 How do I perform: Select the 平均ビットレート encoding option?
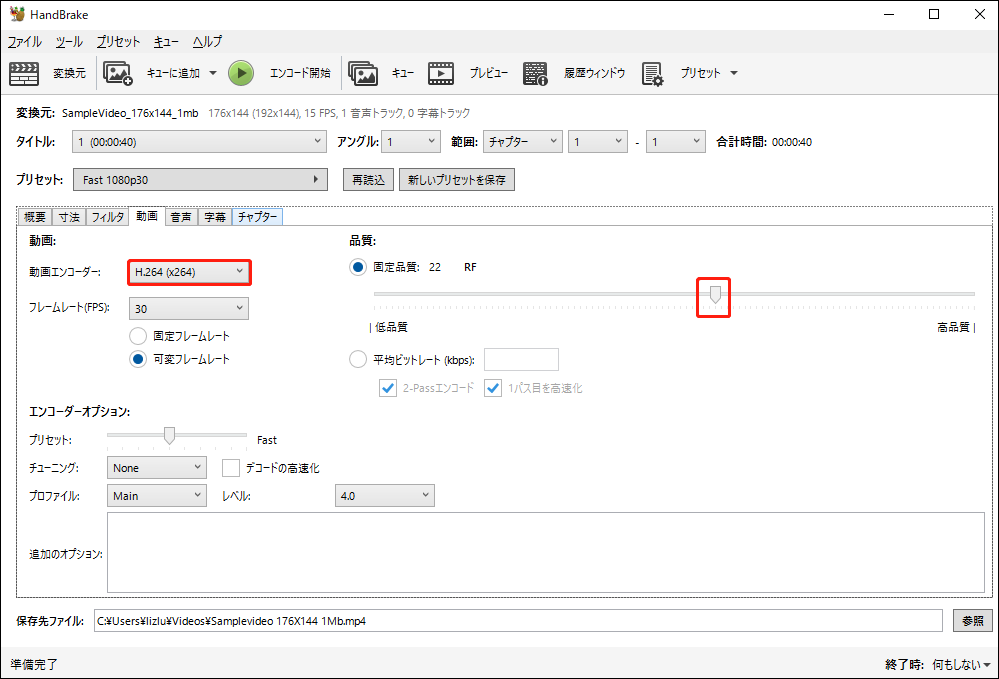pos(357,359)
